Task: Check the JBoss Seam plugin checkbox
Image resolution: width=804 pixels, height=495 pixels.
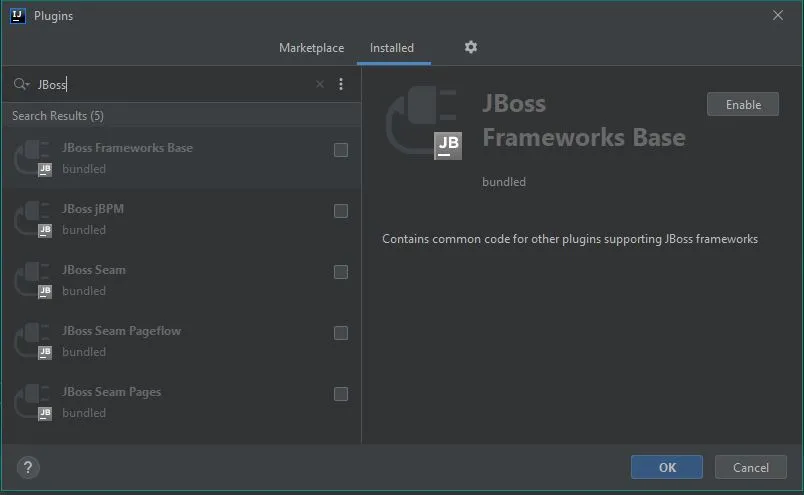Action: tap(341, 272)
